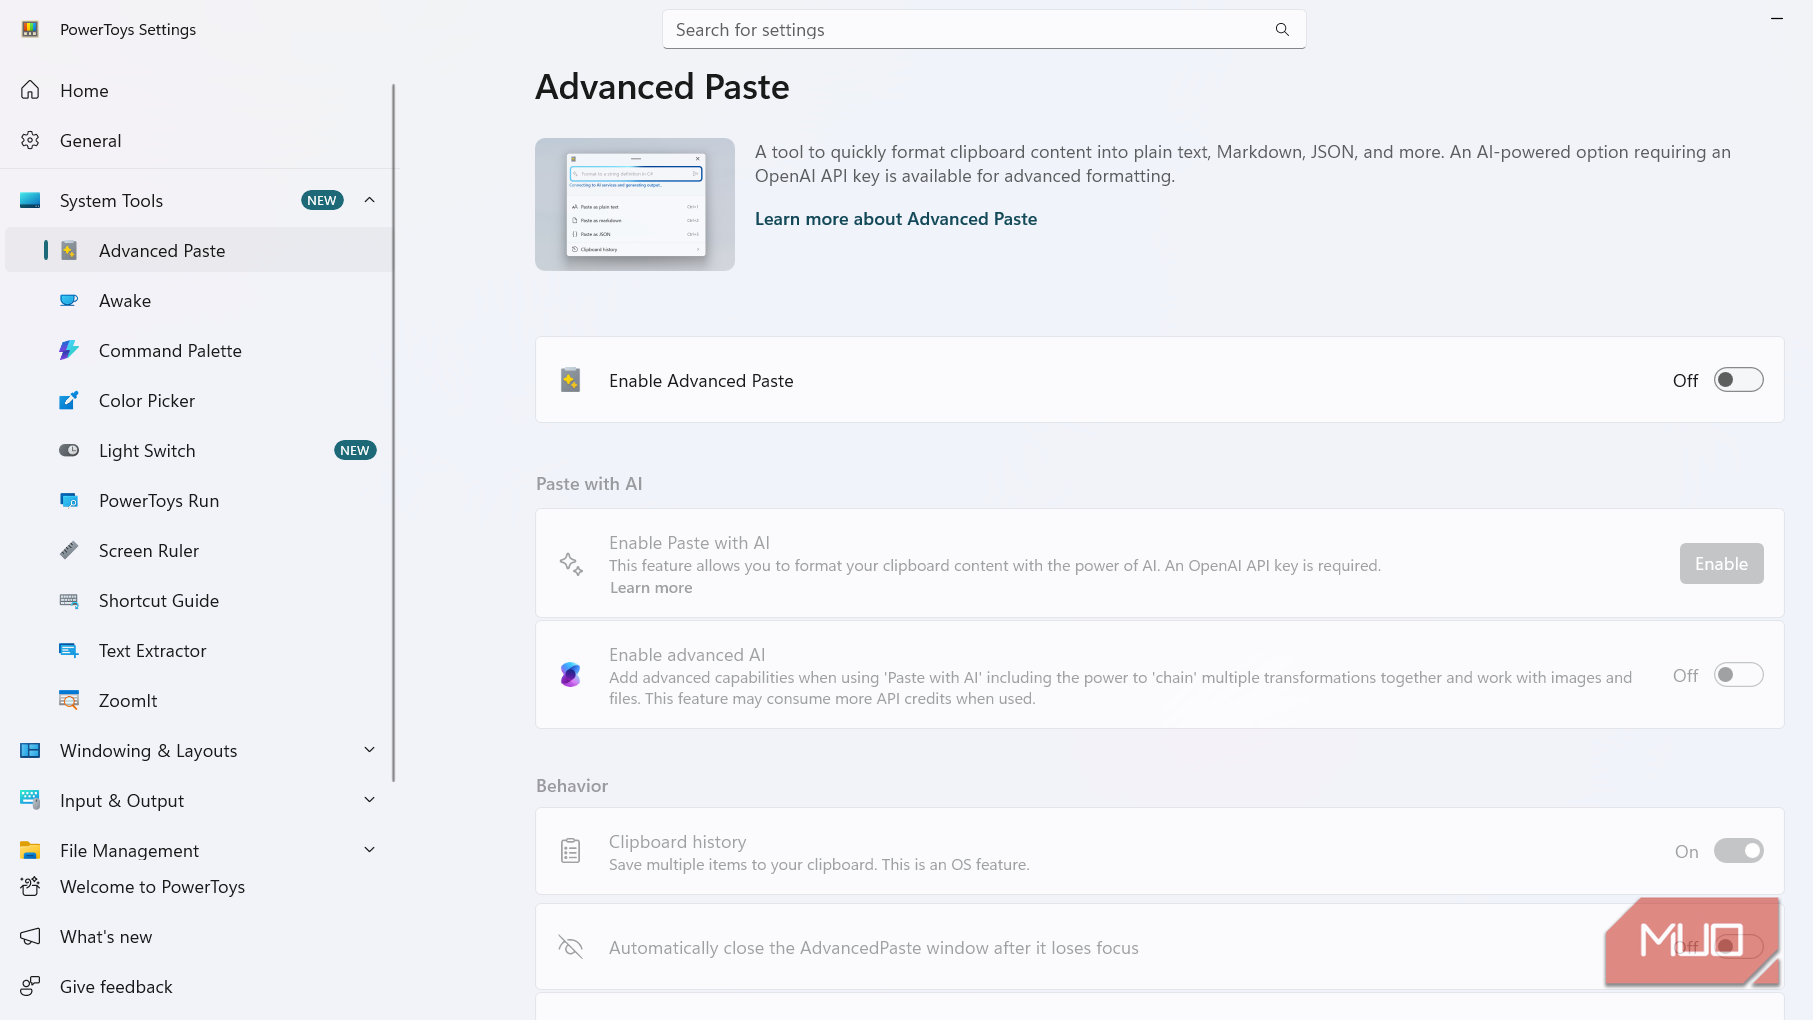The width and height of the screenshot is (1813, 1020).
Task: Open the ZoomIt settings page
Action: [x=198, y=700]
